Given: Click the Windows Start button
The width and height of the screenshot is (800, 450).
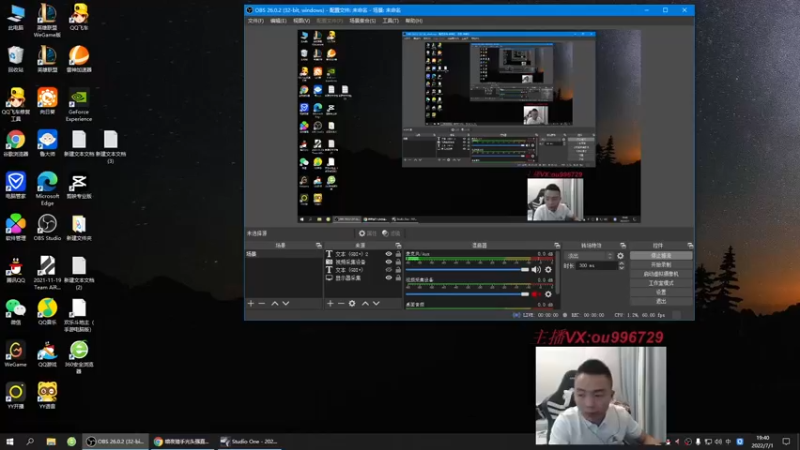Looking at the screenshot, I should (10, 441).
